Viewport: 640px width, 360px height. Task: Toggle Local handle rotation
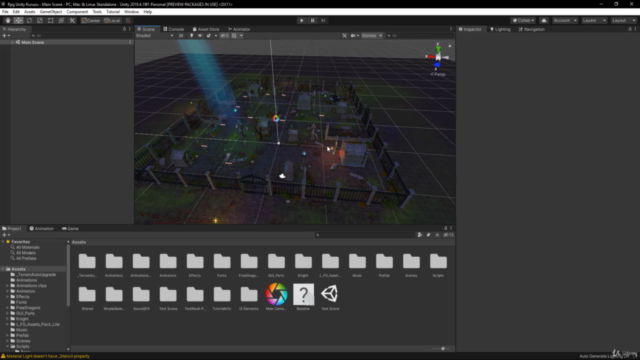112,20
